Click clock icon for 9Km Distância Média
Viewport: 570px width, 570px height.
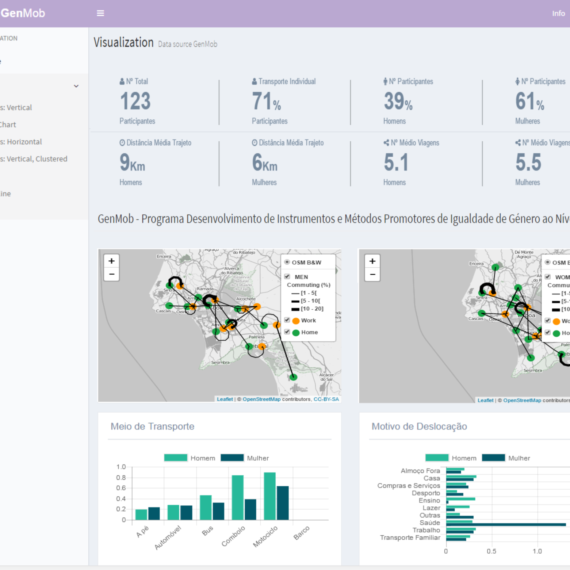click(122, 143)
